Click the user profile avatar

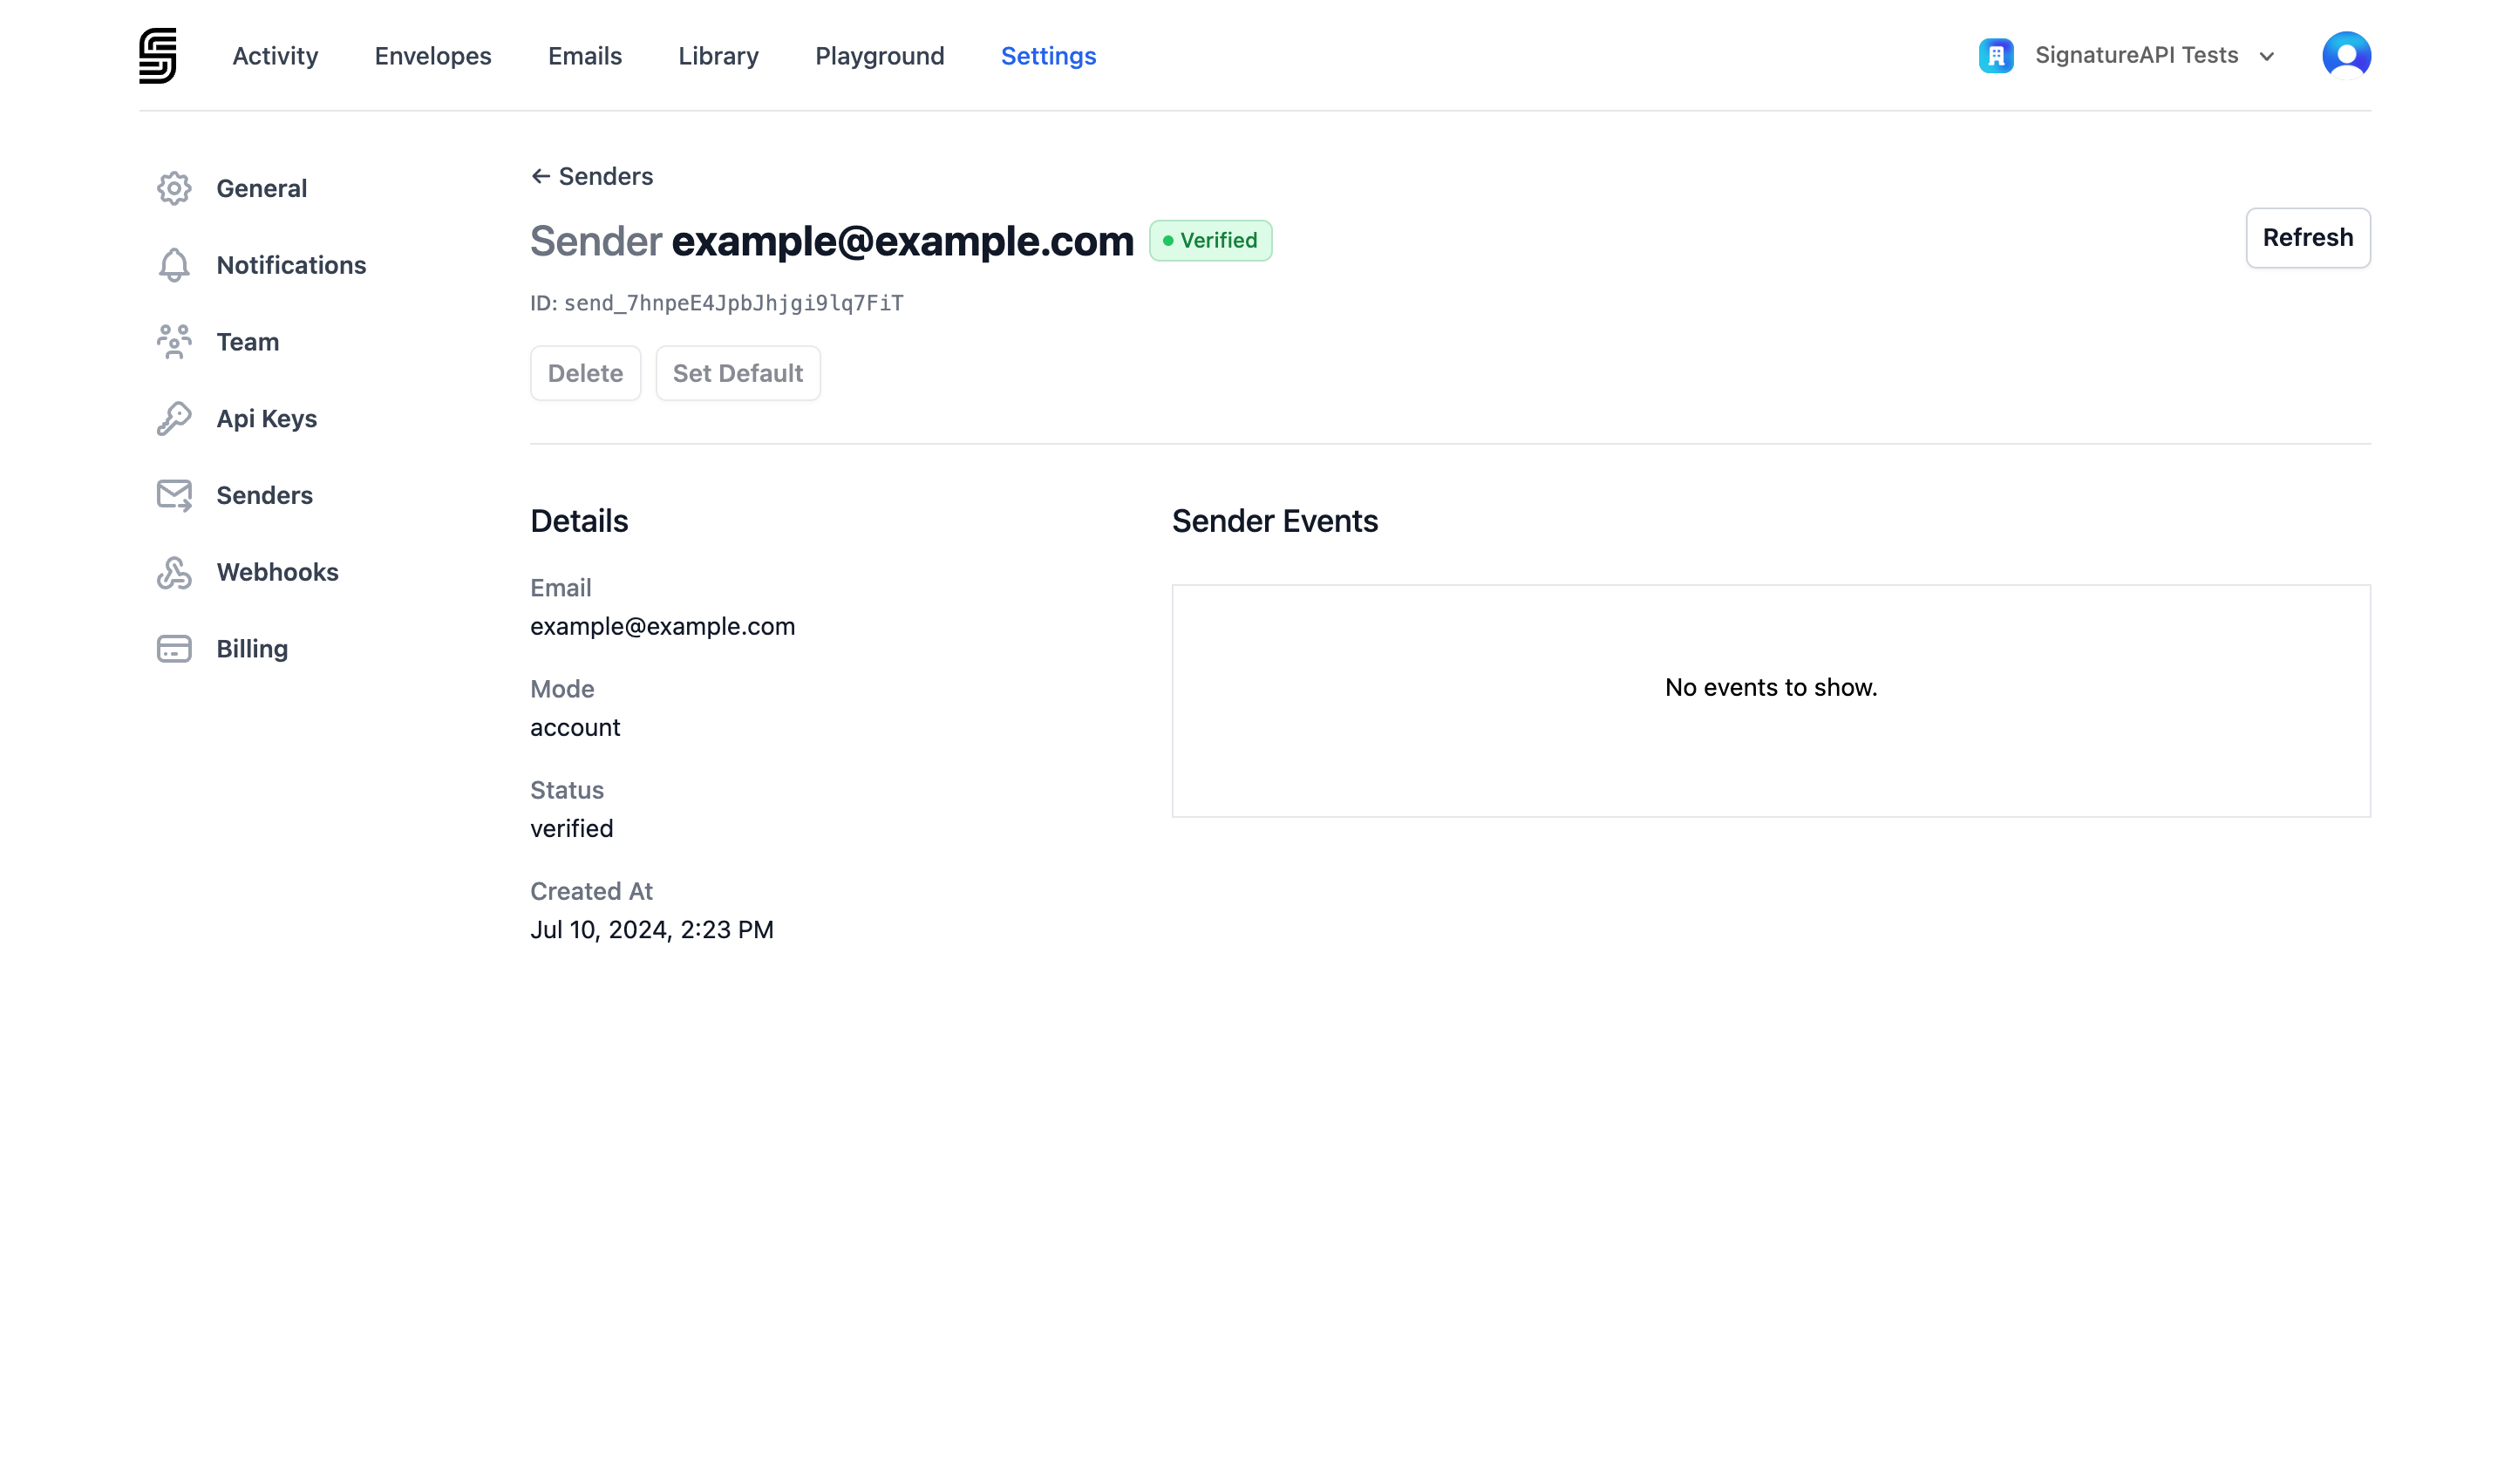coord(2346,55)
